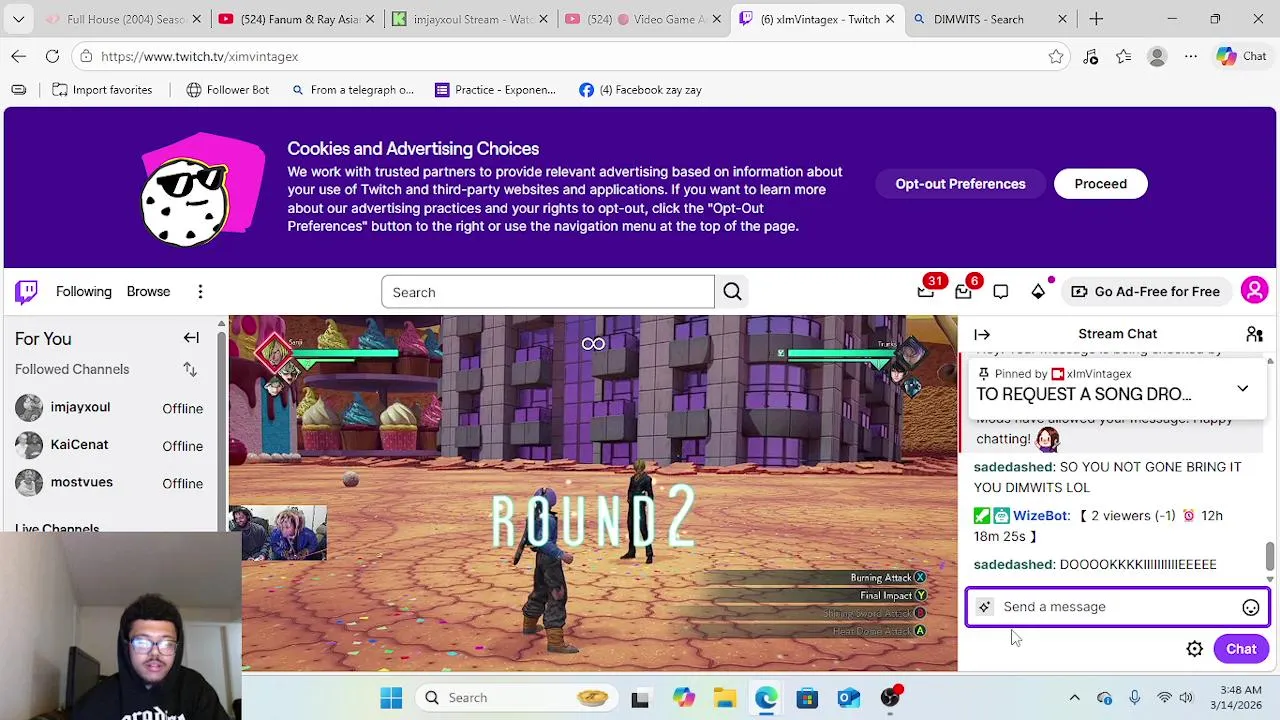Open chat settings gear icon
The height and width of the screenshot is (720, 1280).
click(x=1194, y=649)
